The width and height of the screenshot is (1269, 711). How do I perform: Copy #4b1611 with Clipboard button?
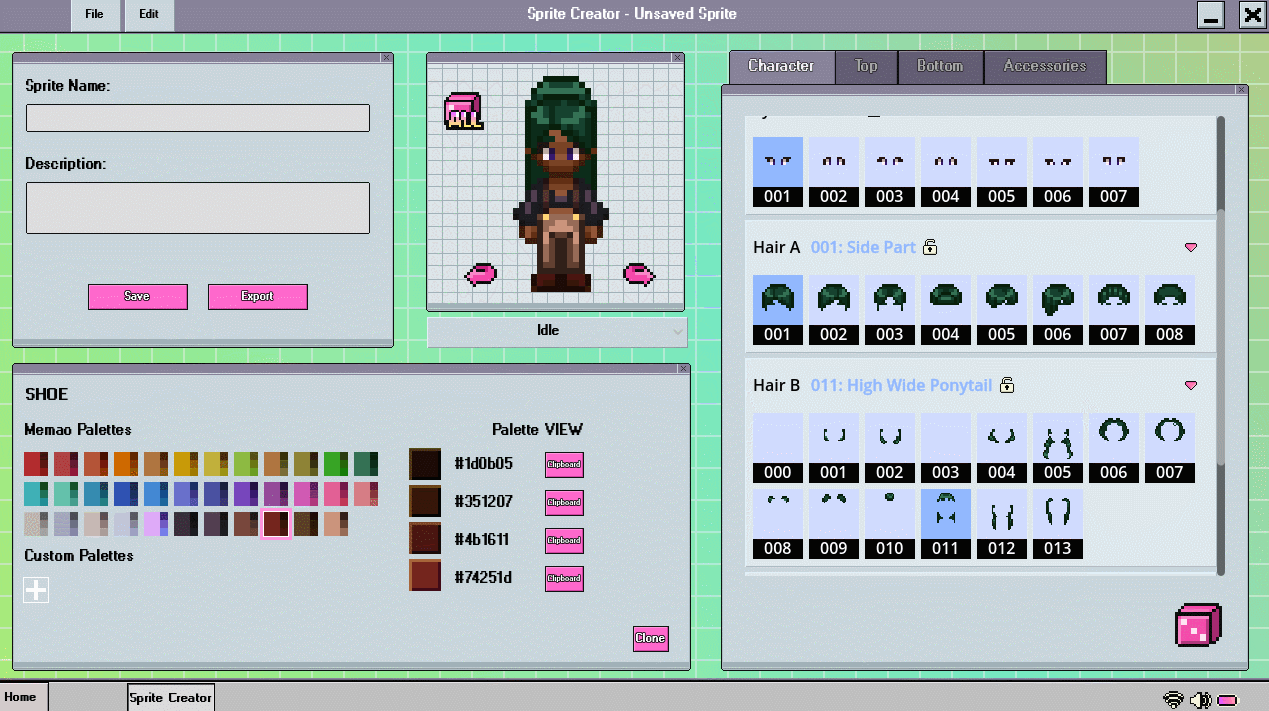(564, 540)
